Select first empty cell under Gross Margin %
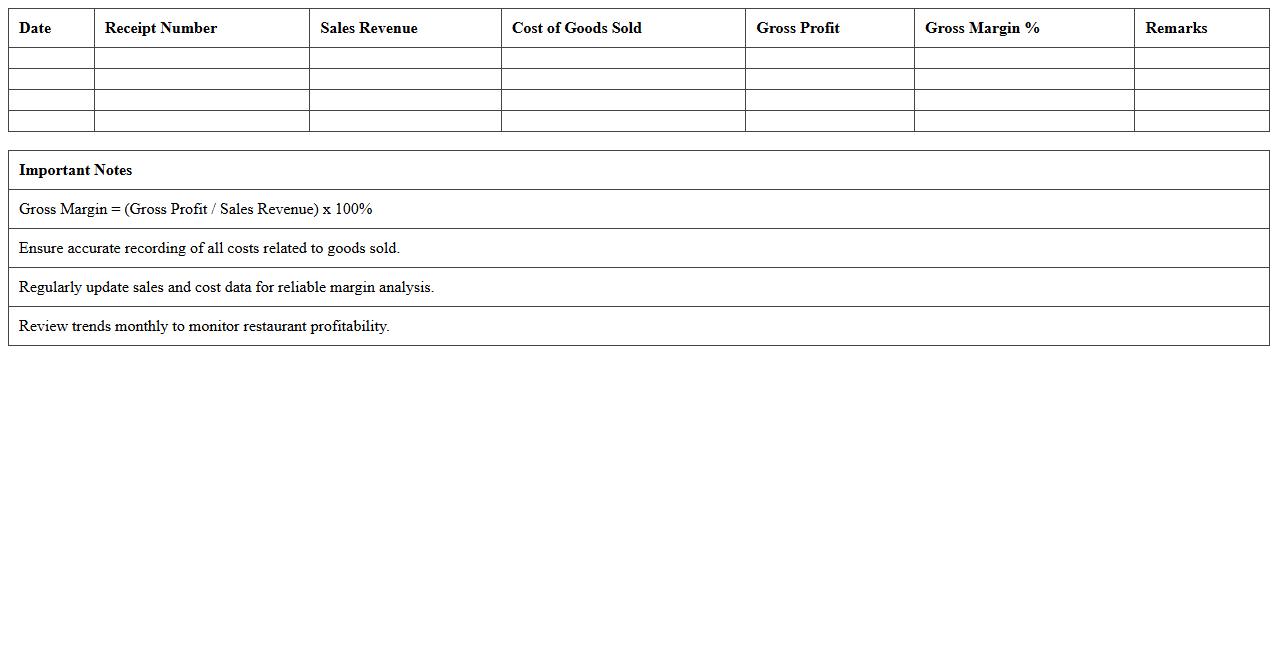1278x650 pixels. 1024,58
